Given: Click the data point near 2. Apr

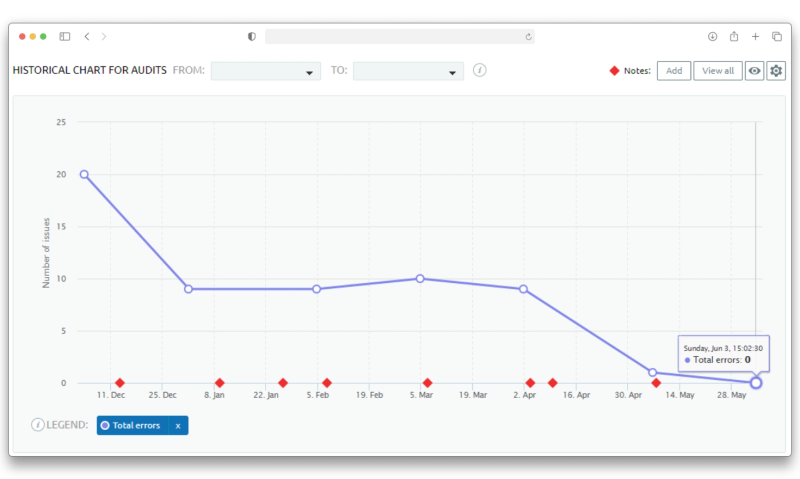Looking at the screenshot, I should (523, 289).
